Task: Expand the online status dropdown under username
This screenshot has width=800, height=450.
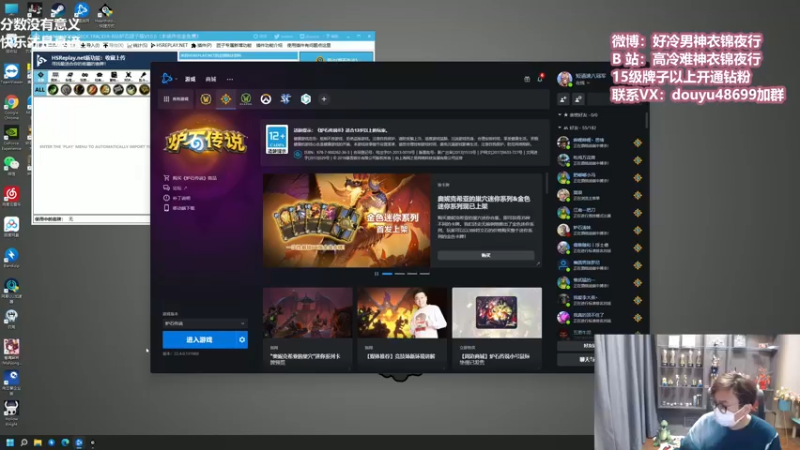Action: coord(582,83)
